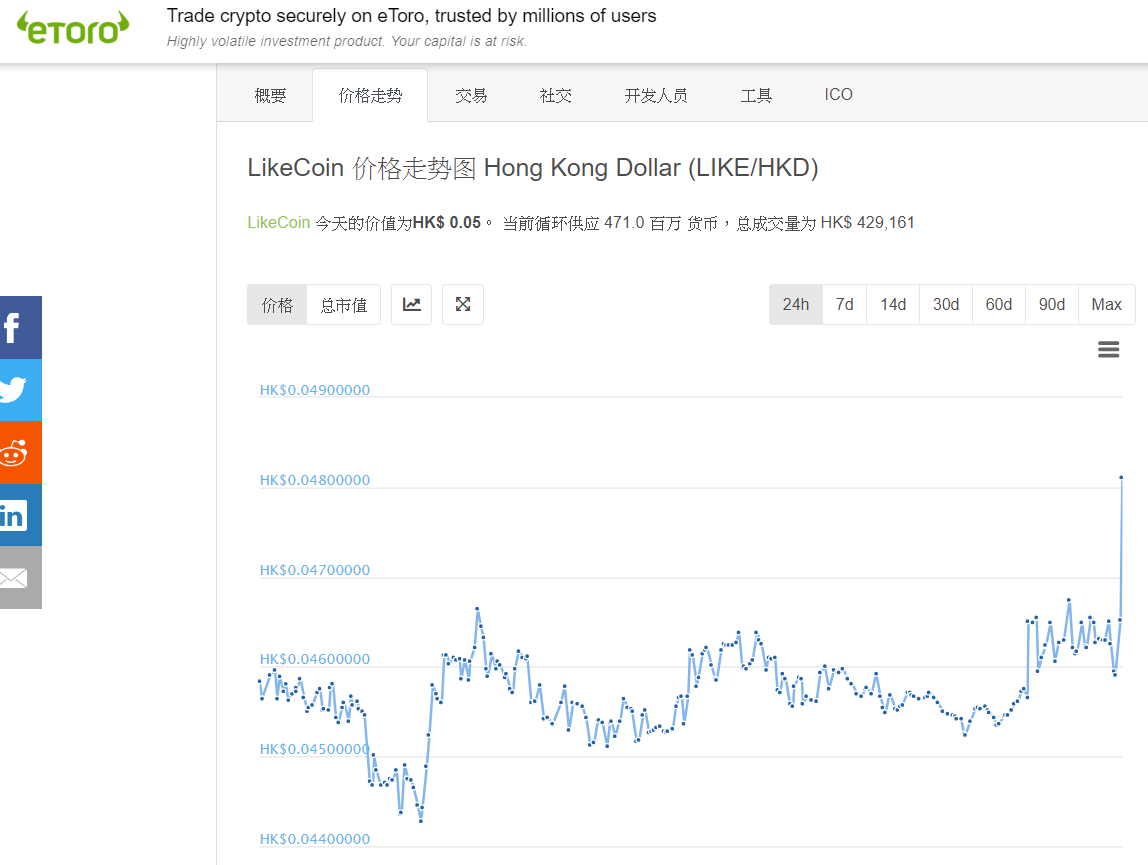Set chart range to 60d
The width and height of the screenshot is (1148, 865).
point(999,305)
